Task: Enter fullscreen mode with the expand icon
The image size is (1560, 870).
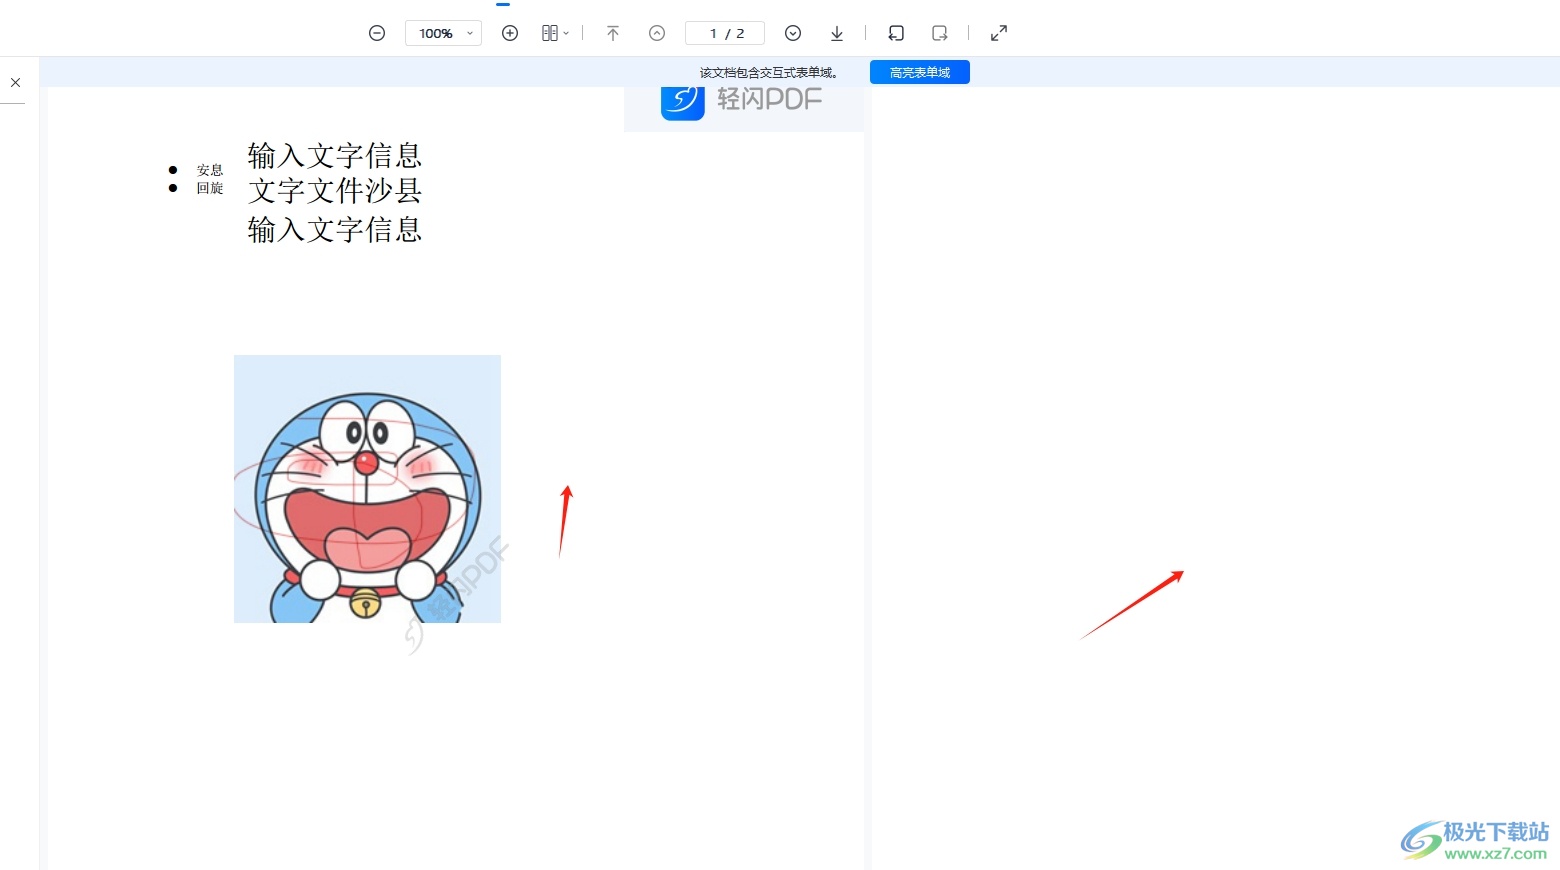Action: pyautogui.click(x=999, y=33)
